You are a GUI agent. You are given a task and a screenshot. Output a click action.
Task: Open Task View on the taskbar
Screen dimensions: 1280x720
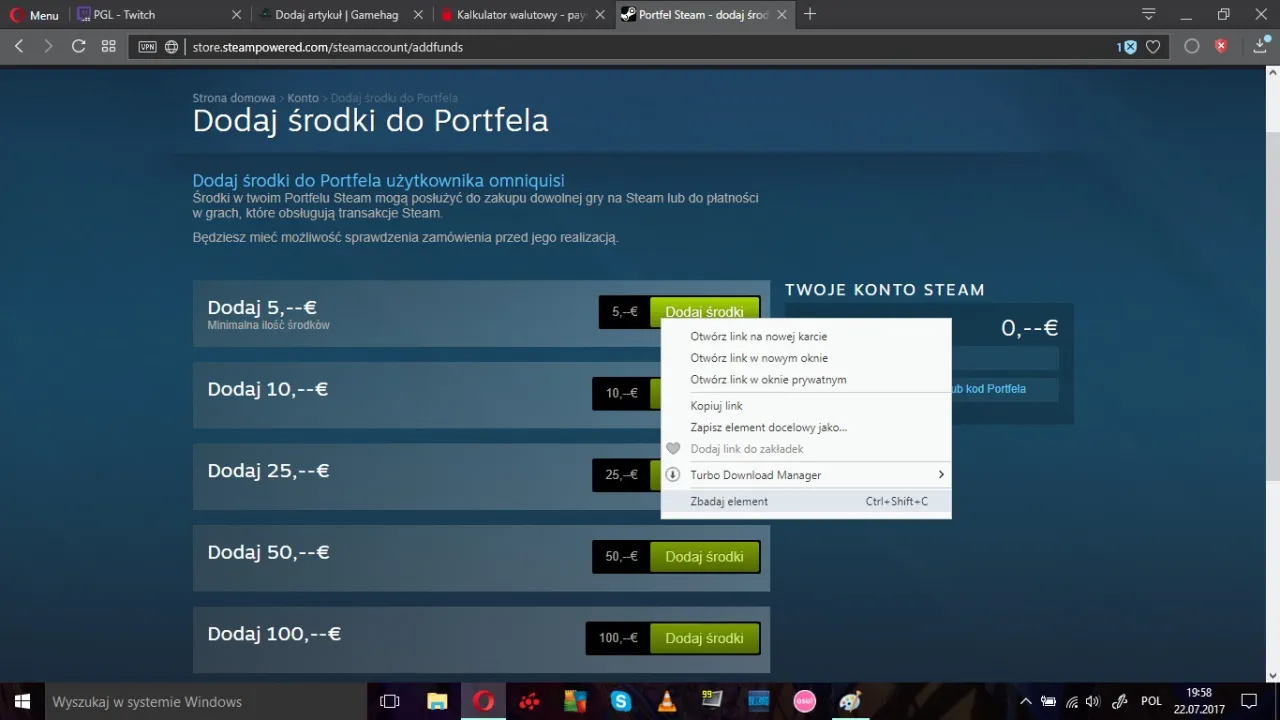(x=390, y=702)
